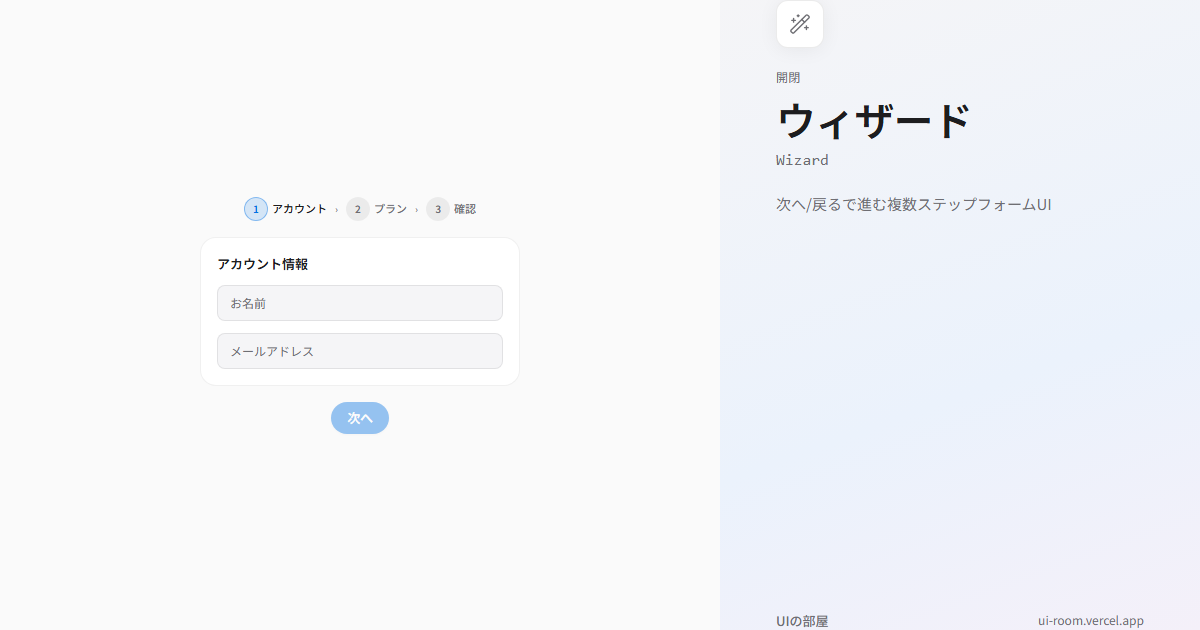Select step 3 circle for 確認
This screenshot has height=630, width=1200.
coord(438,209)
